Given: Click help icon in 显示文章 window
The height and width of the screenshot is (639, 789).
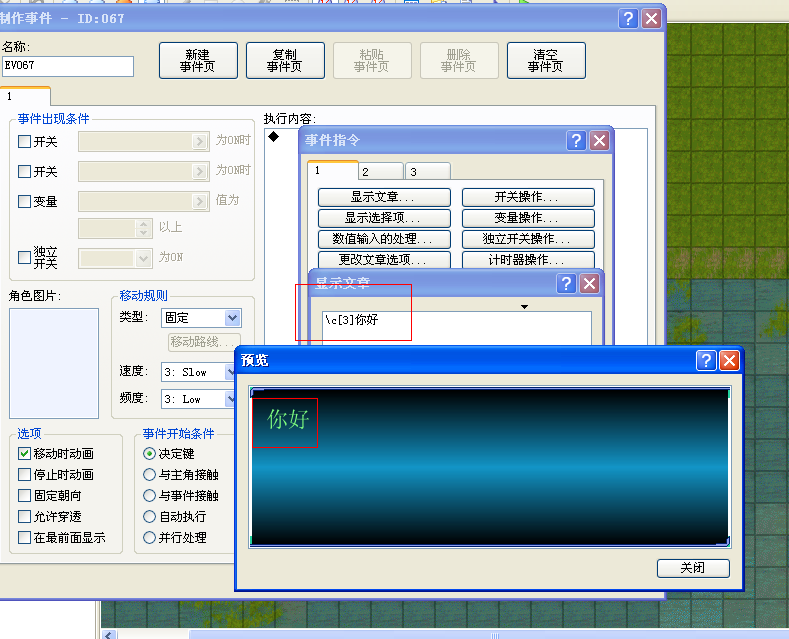Looking at the screenshot, I should tap(566, 283).
